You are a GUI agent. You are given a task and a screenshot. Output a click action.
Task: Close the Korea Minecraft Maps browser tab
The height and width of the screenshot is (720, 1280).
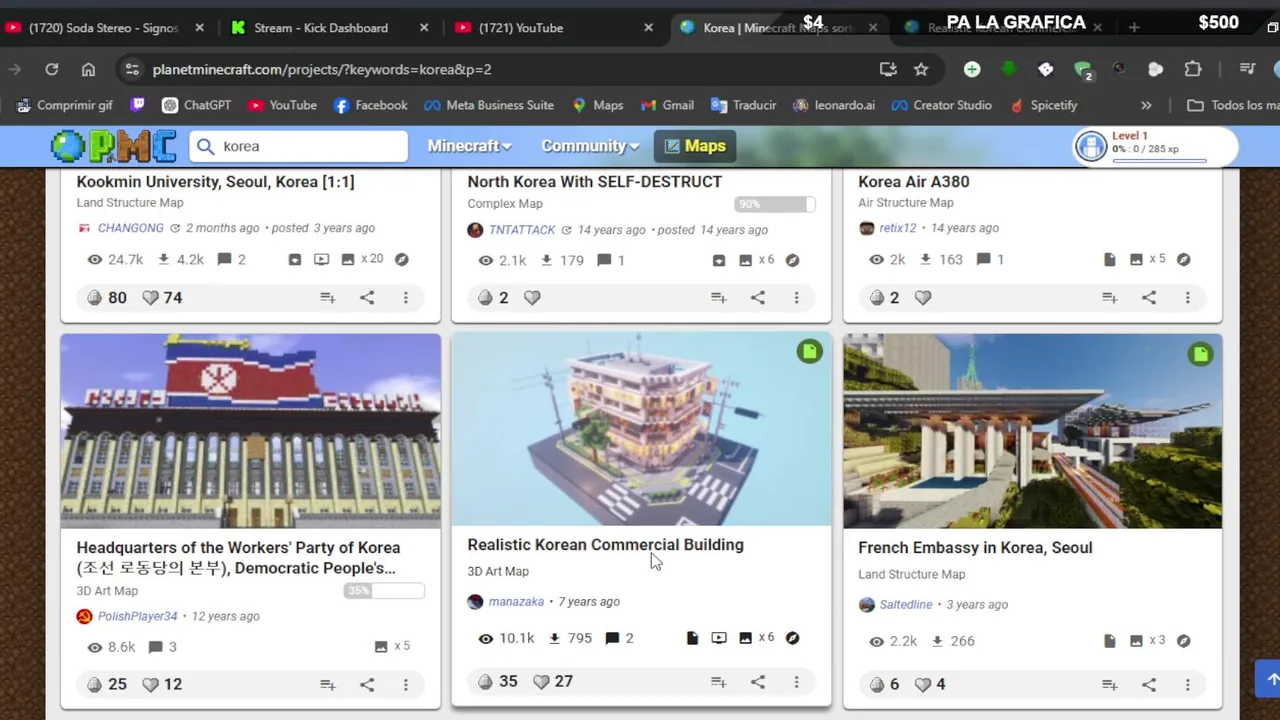(x=875, y=28)
